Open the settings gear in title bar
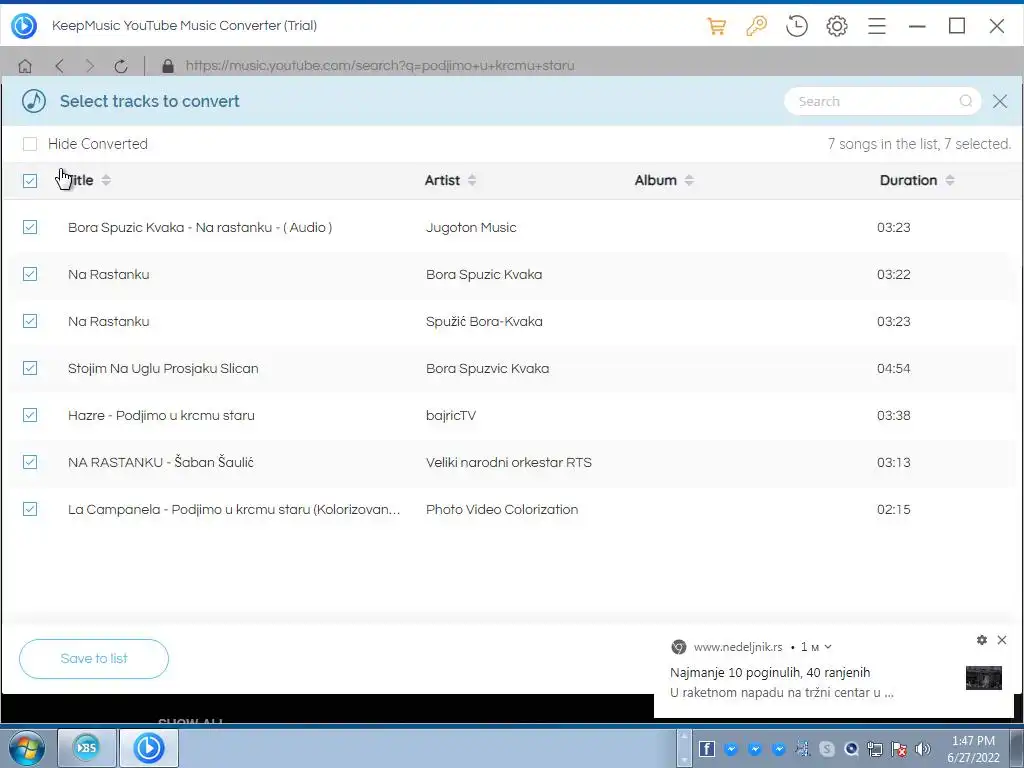The width and height of the screenshot is (1024, 768). (x=837, y=26)
